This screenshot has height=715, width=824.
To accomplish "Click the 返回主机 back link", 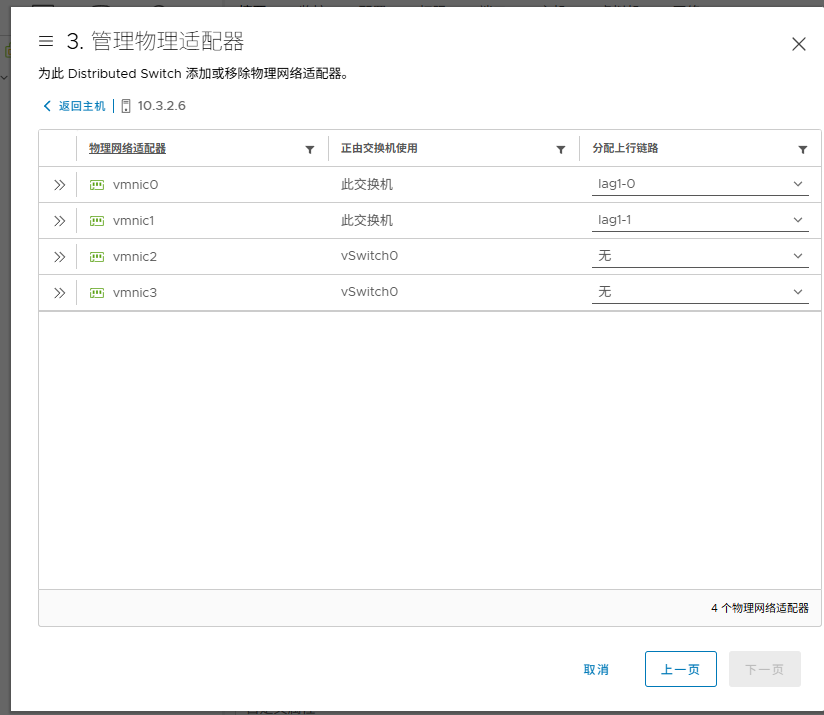I will 74,106.
